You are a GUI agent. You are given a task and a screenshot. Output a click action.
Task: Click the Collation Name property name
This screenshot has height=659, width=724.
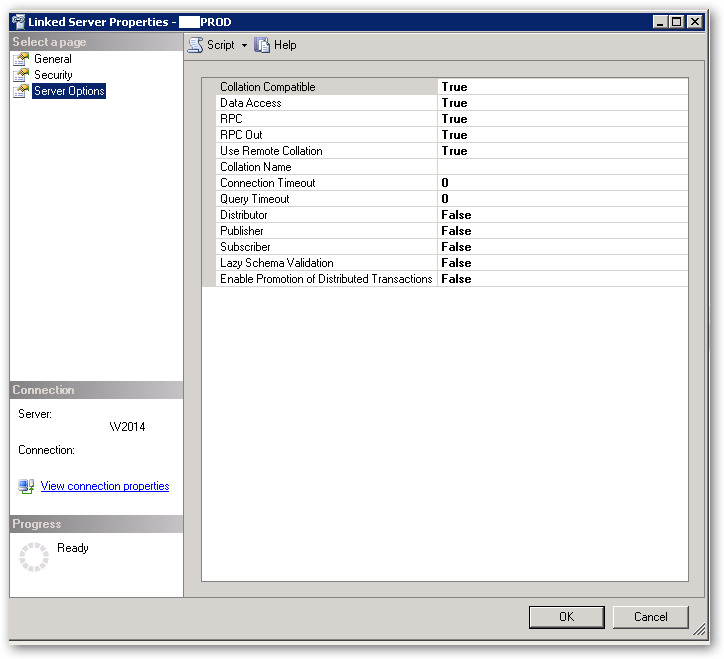(x=255, y=167)
